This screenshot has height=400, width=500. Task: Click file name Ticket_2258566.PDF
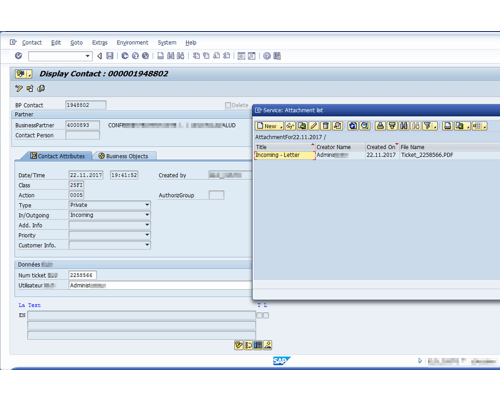click(427, 155)
